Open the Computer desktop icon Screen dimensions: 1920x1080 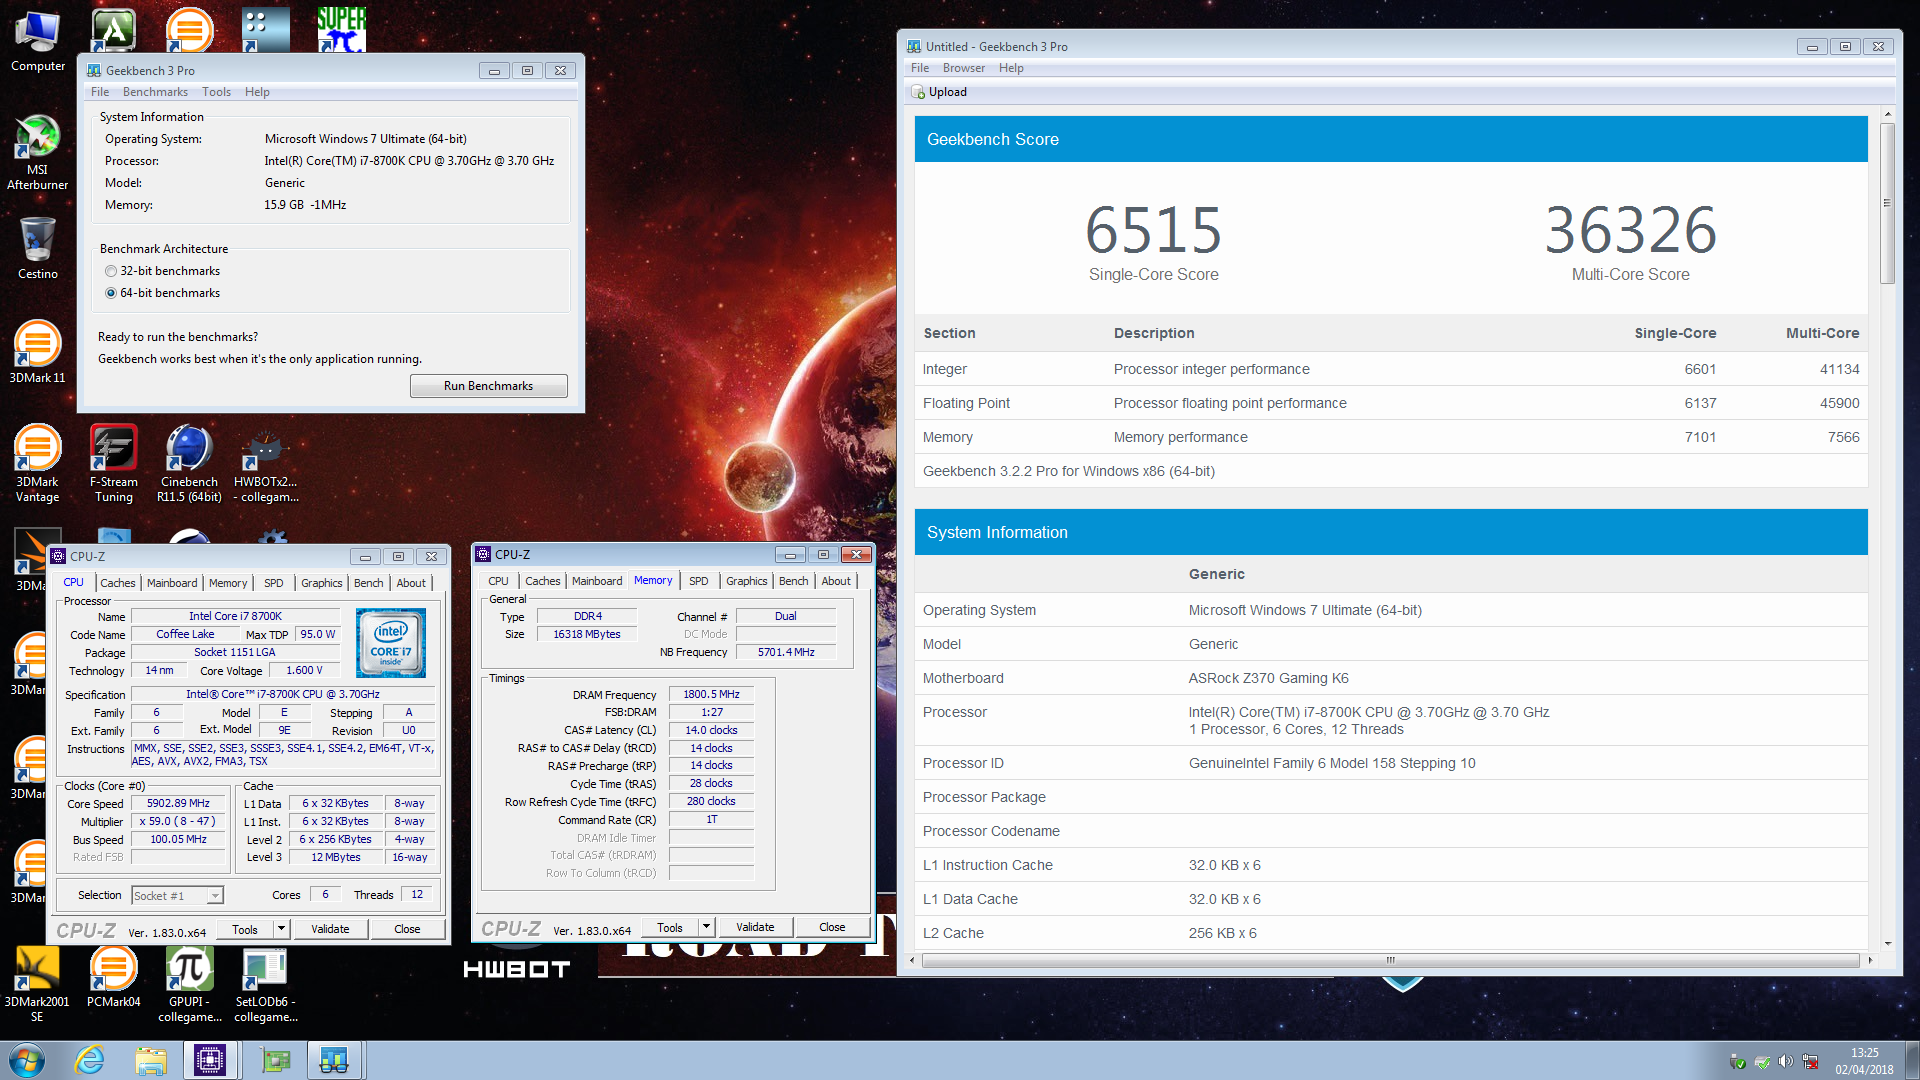[x=37, y=40]
